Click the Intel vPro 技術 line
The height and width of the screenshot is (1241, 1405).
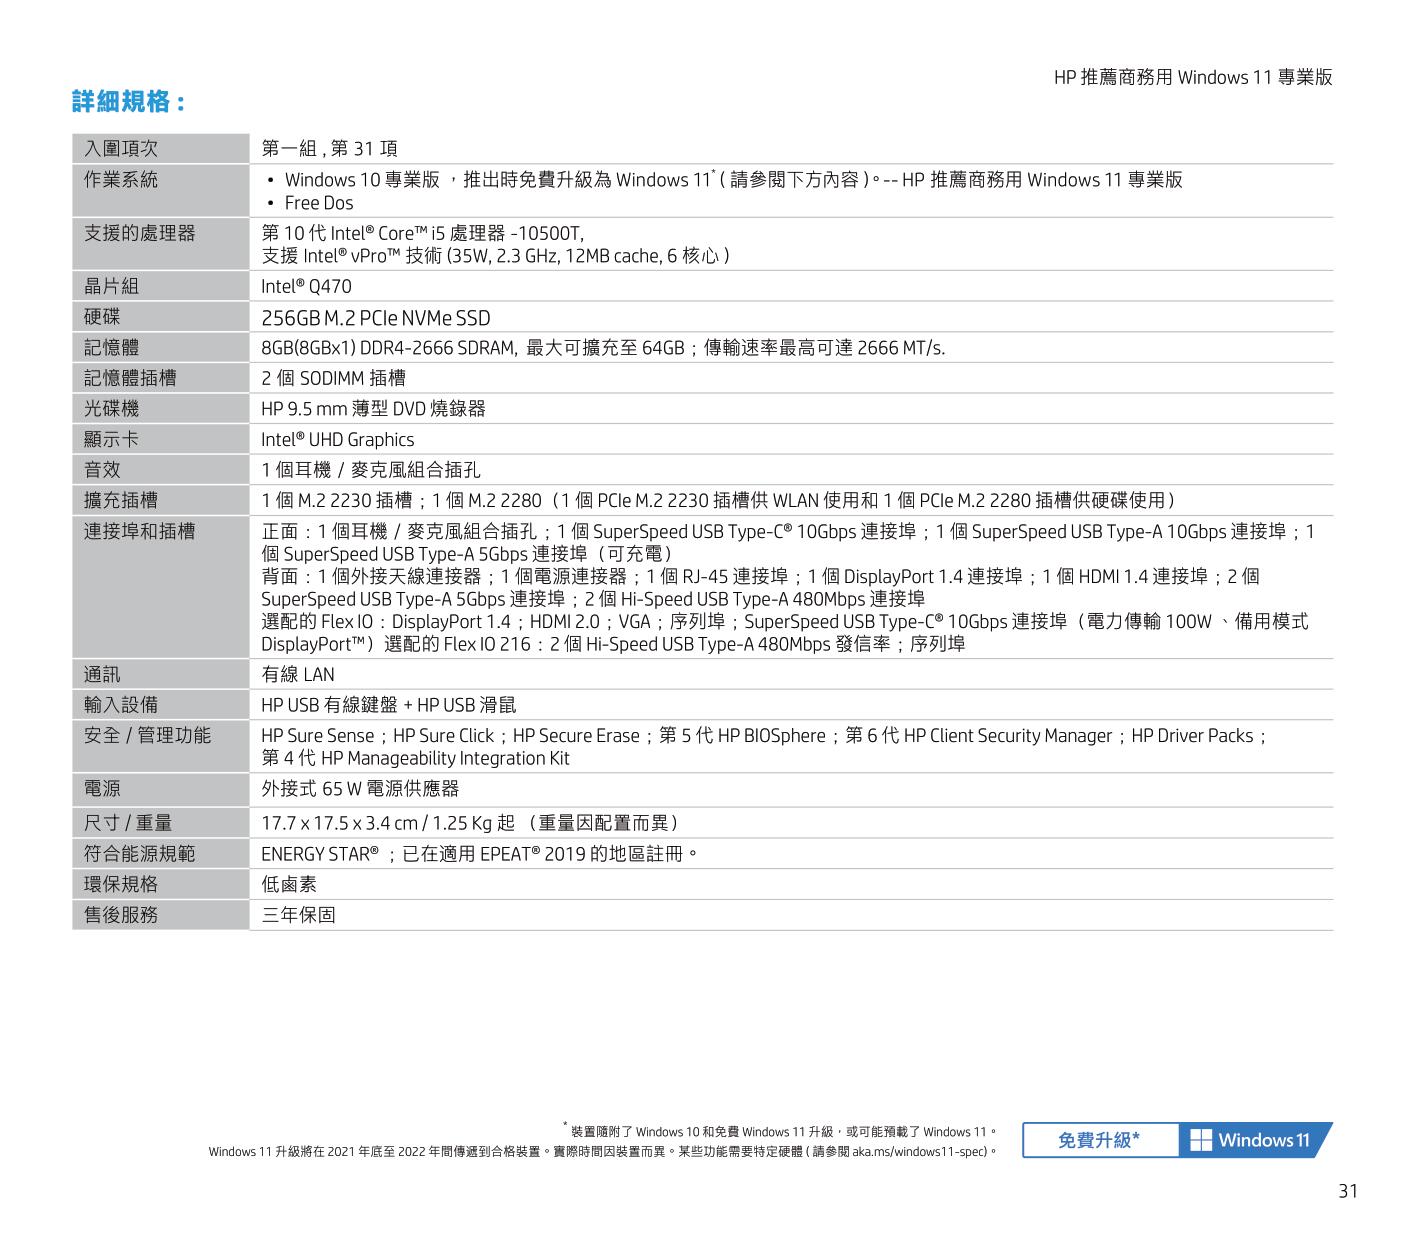pos(495,256)
